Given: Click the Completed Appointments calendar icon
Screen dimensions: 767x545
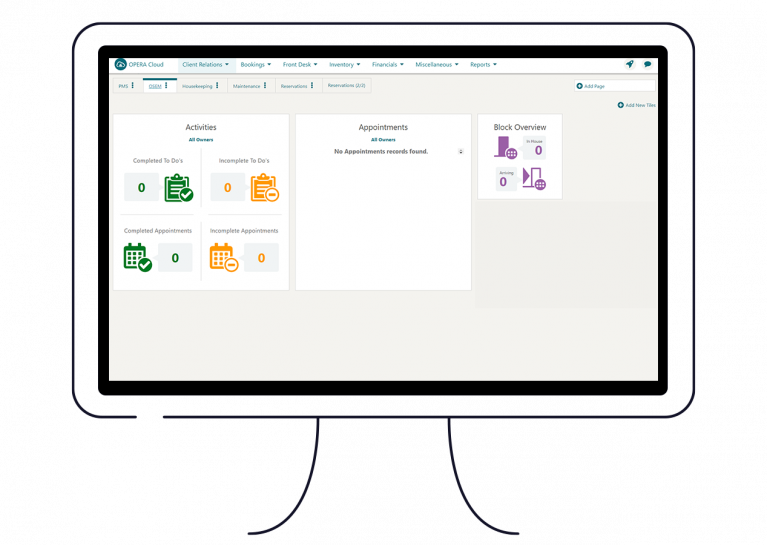Looking at the screenshot, I should click(x=137, y=258).
